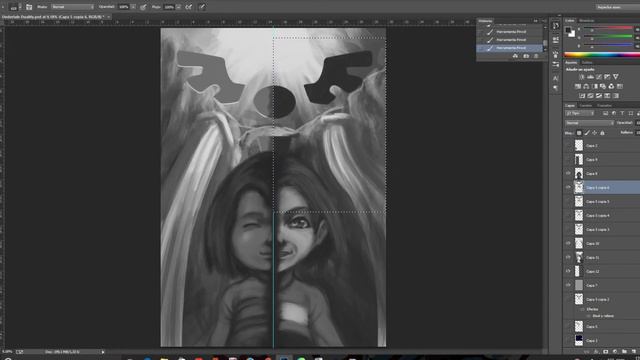The height and width of the screenshot is (360, 640).
Task: Filter layers by type layers icon
Action: tap(622, 113)
